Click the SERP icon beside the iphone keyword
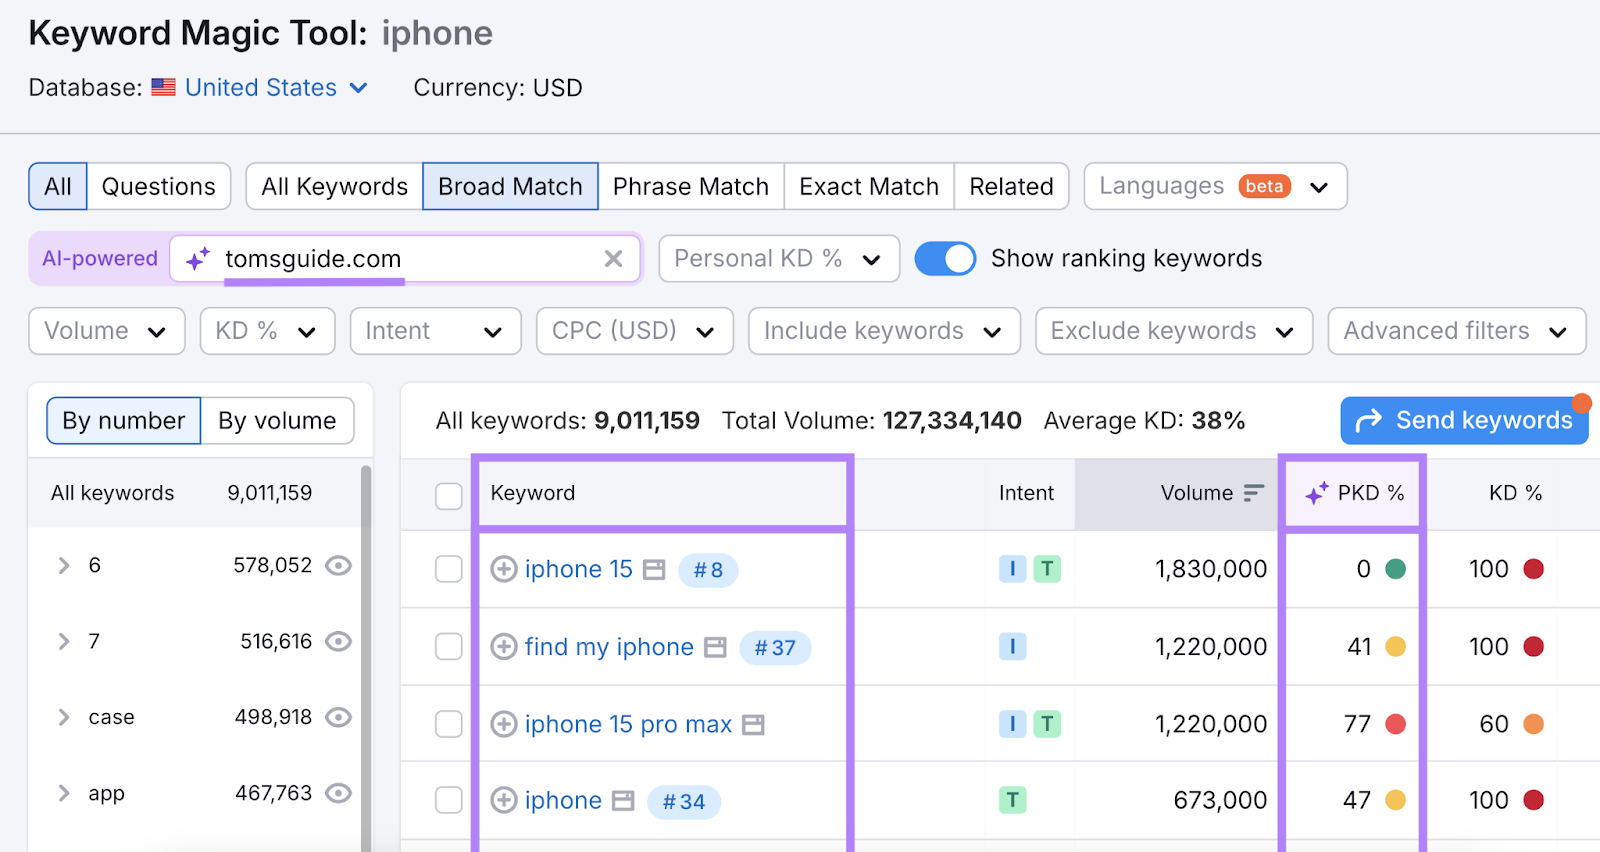Screen dimensions: 1600x852 [x=623, y=801]
